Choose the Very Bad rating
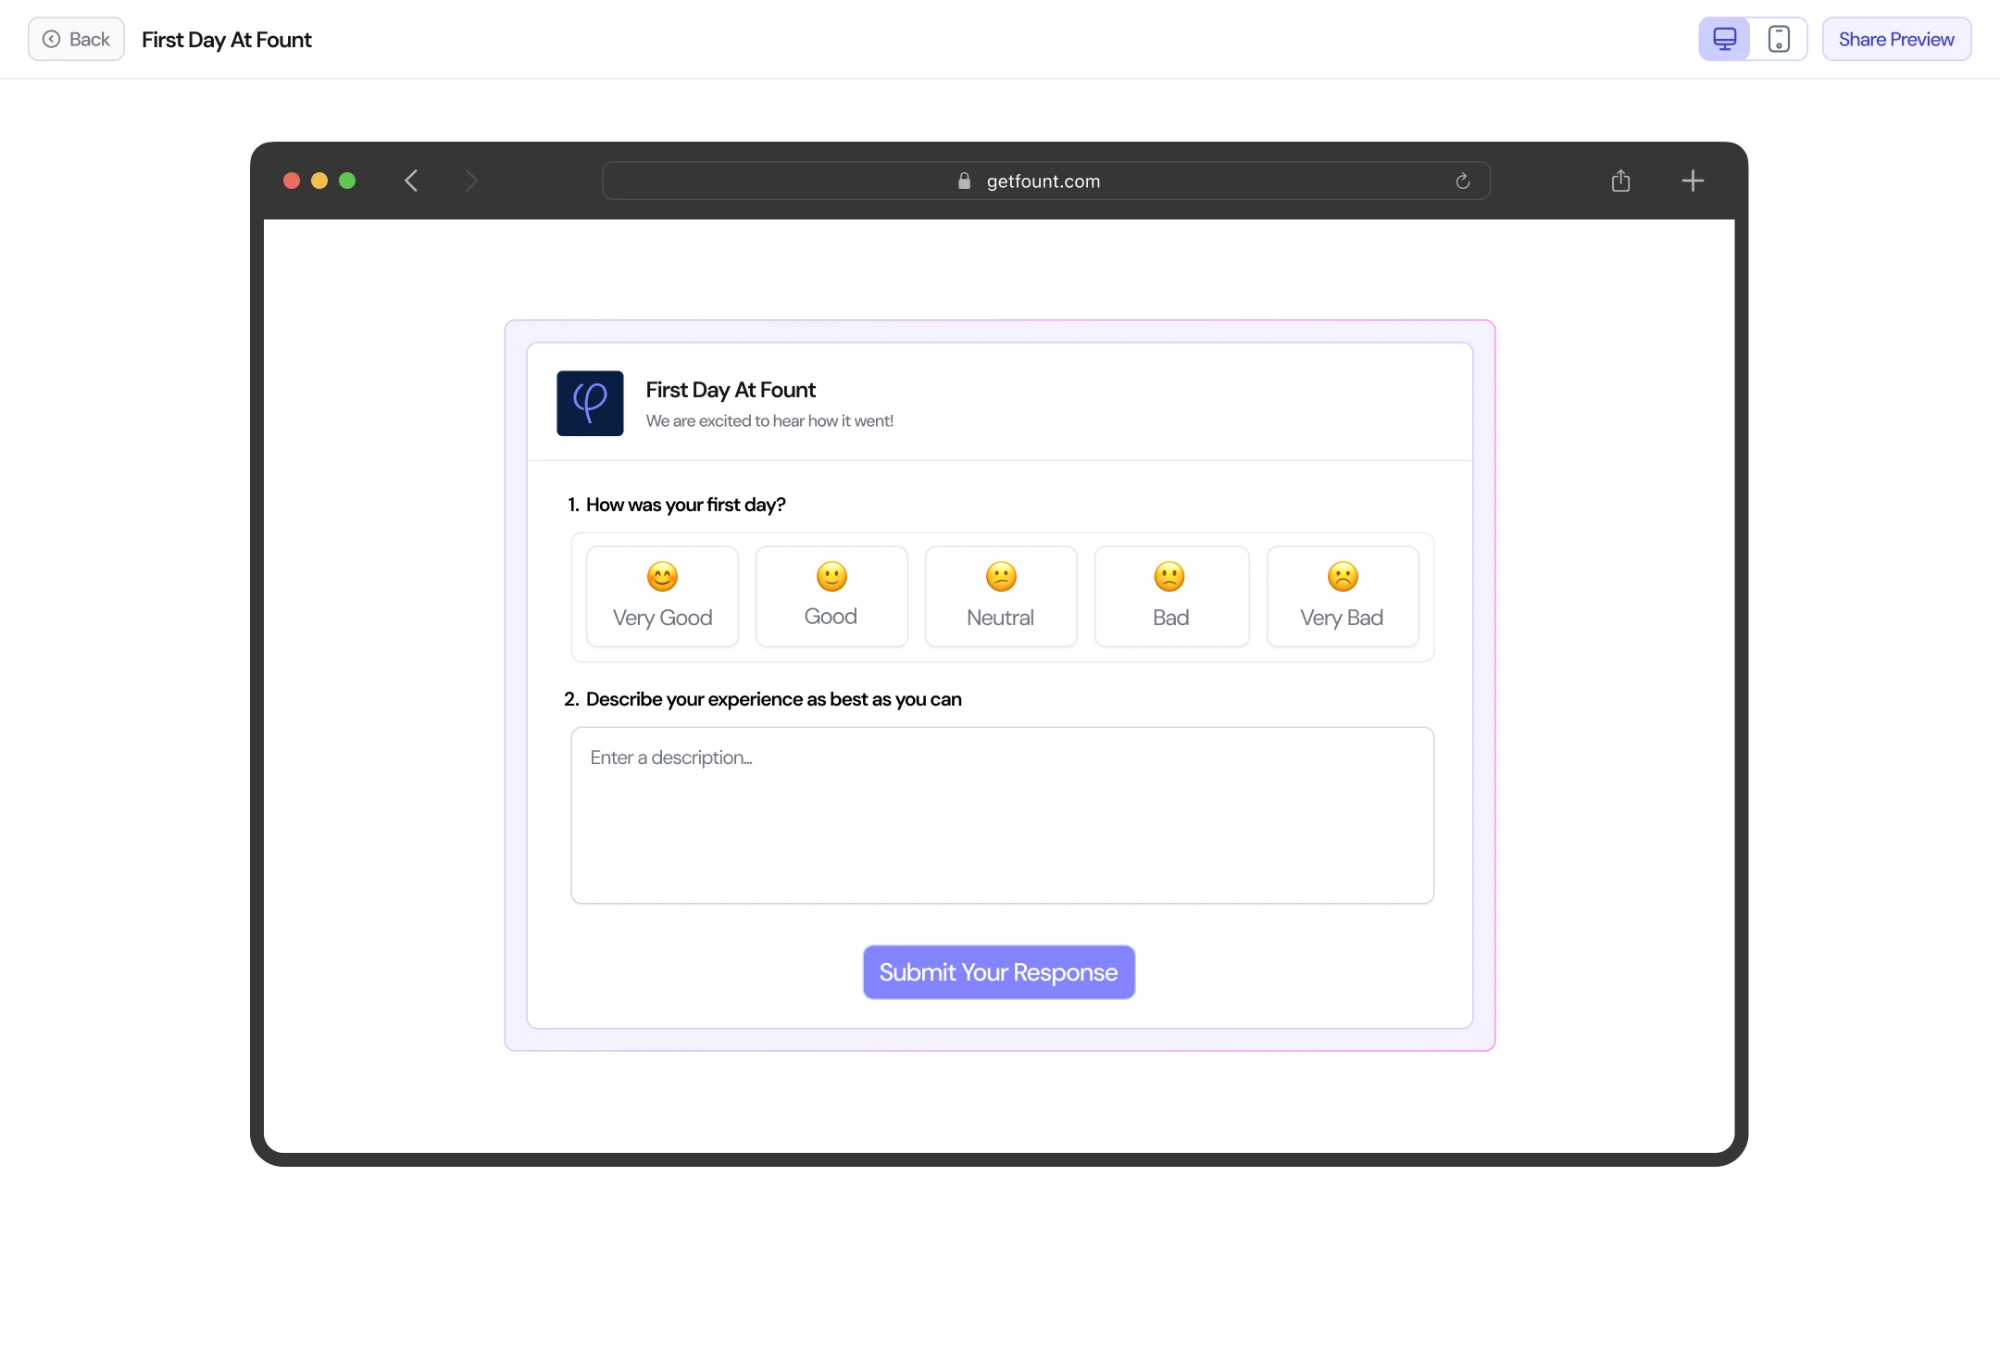 point(1342,597)
